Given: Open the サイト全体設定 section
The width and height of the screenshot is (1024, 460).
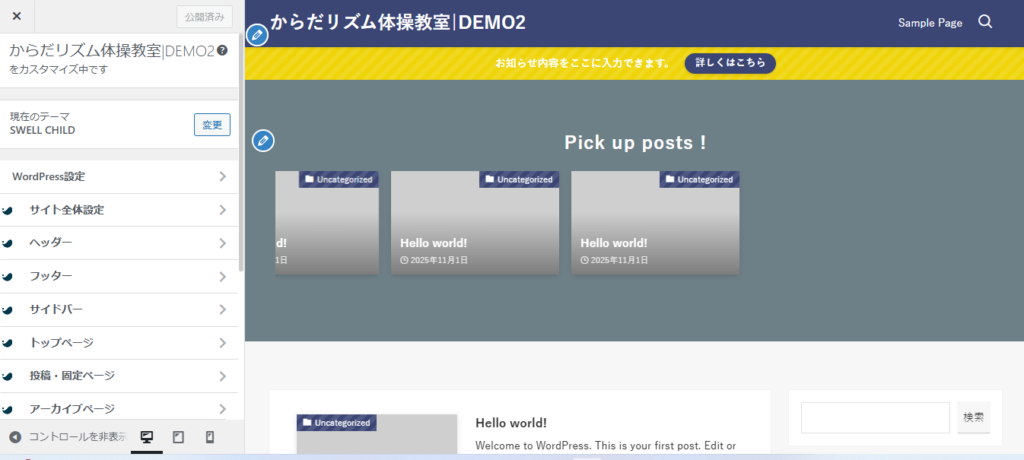Looking at the screenshot, I should [119, 210].
